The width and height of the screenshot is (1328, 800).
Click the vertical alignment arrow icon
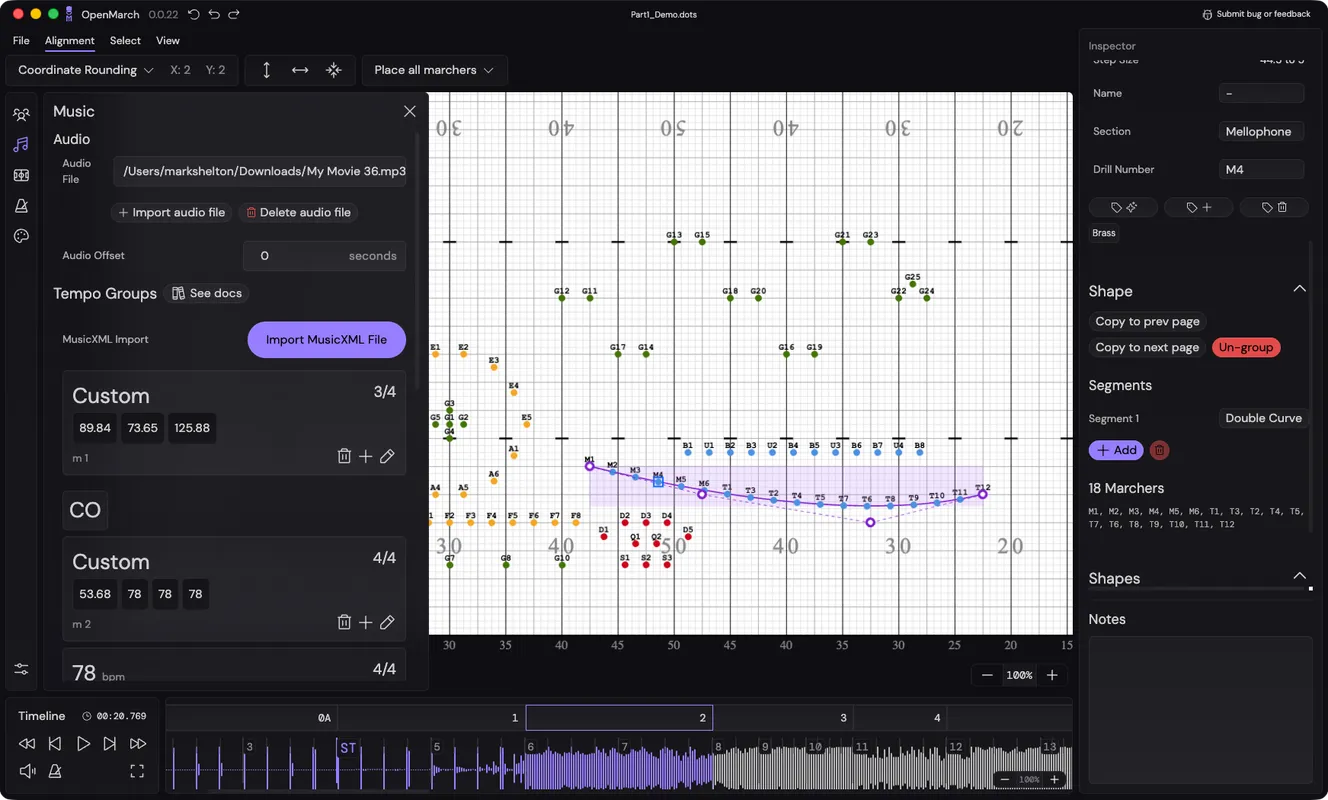click(x=266, y=70)
